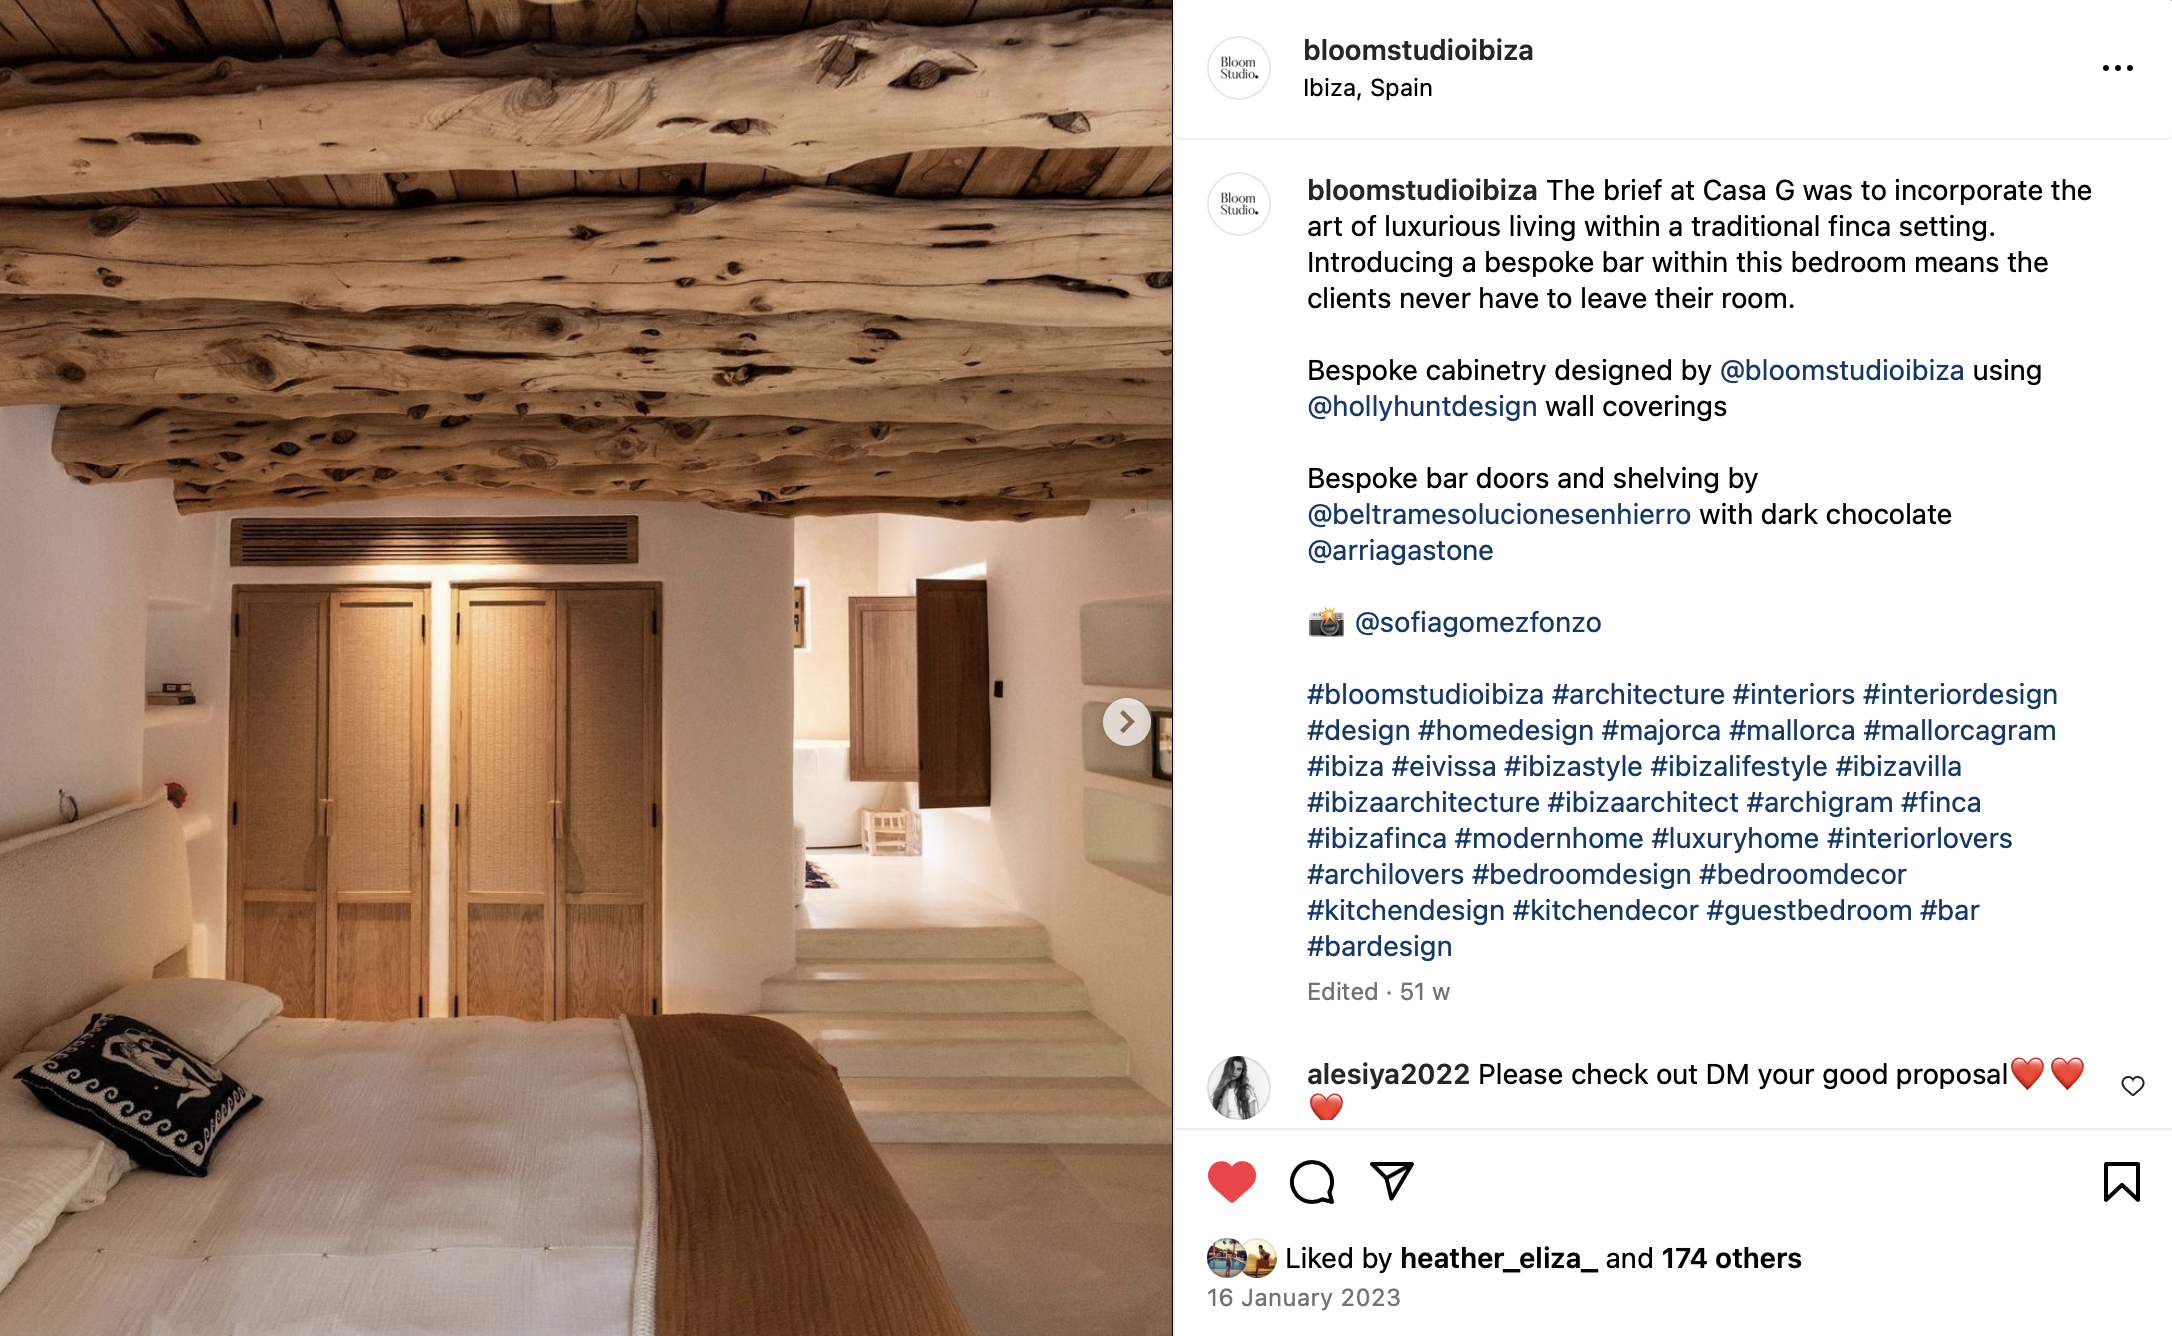Share the post using the paper plane icon
Viewport: 2172px width, 1336px height.
[x=1391, y=1181]
